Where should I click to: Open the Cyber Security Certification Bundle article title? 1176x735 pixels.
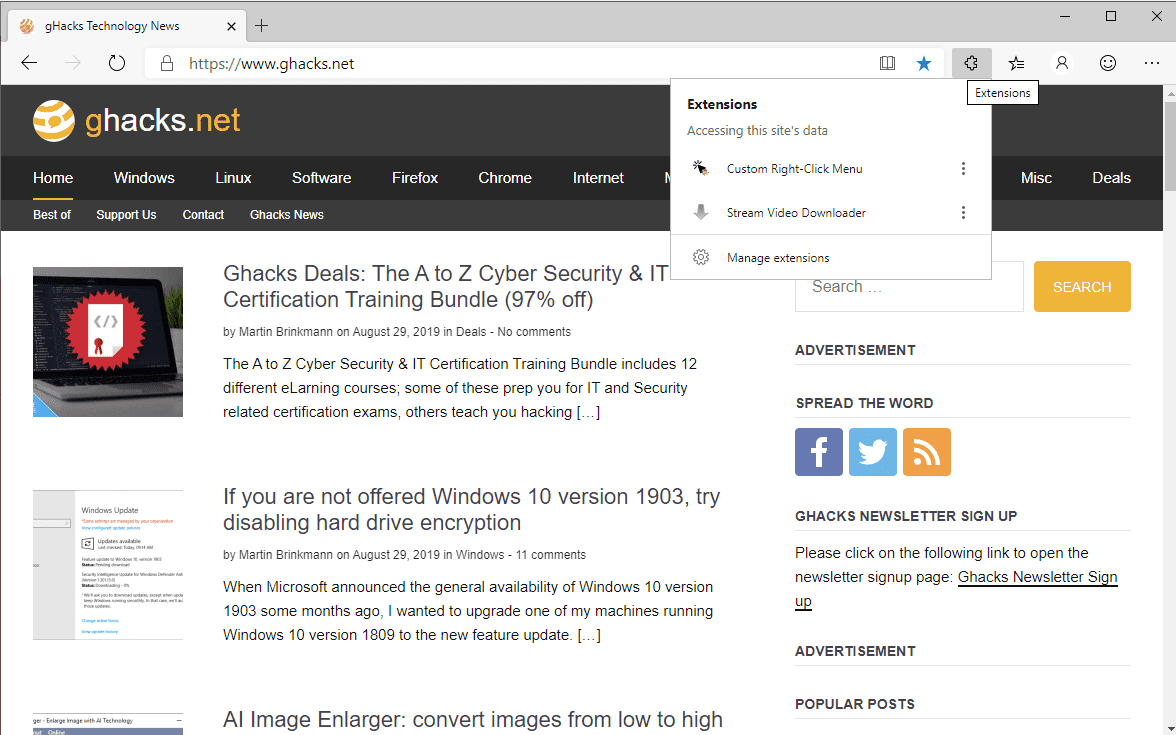click(445, 286)
